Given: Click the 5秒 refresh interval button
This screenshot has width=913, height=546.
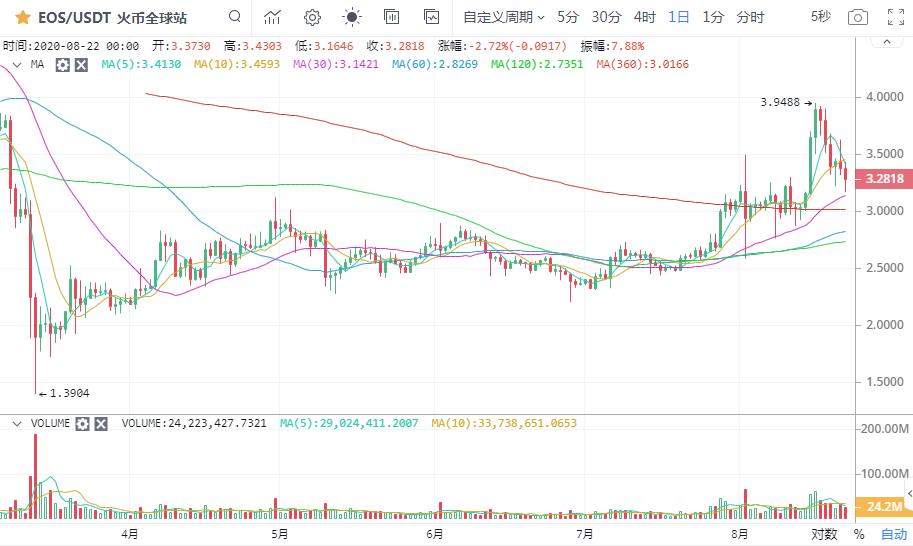Looking at the screenshot, I should (x=820, y=17).
